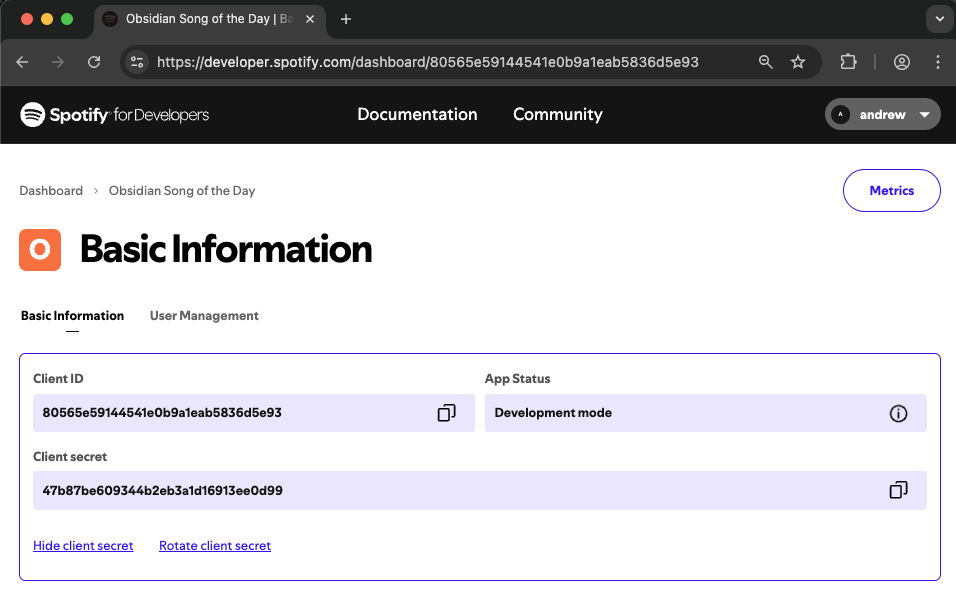Click the Development mode status text
This screenshot has width=956, height=590.
tap(553, 413)
